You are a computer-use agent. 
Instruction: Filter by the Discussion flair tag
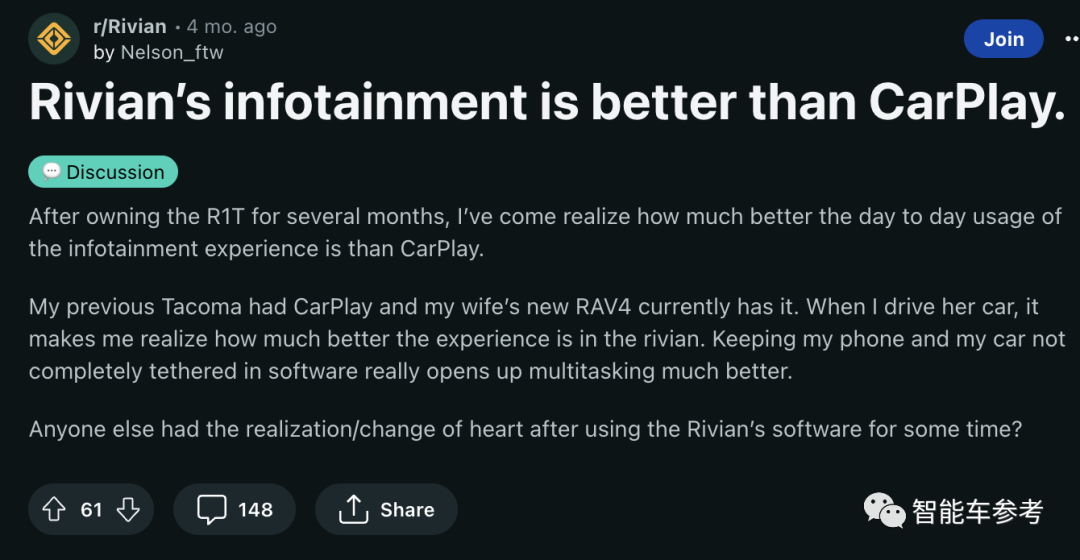click(x=103, y=172)
